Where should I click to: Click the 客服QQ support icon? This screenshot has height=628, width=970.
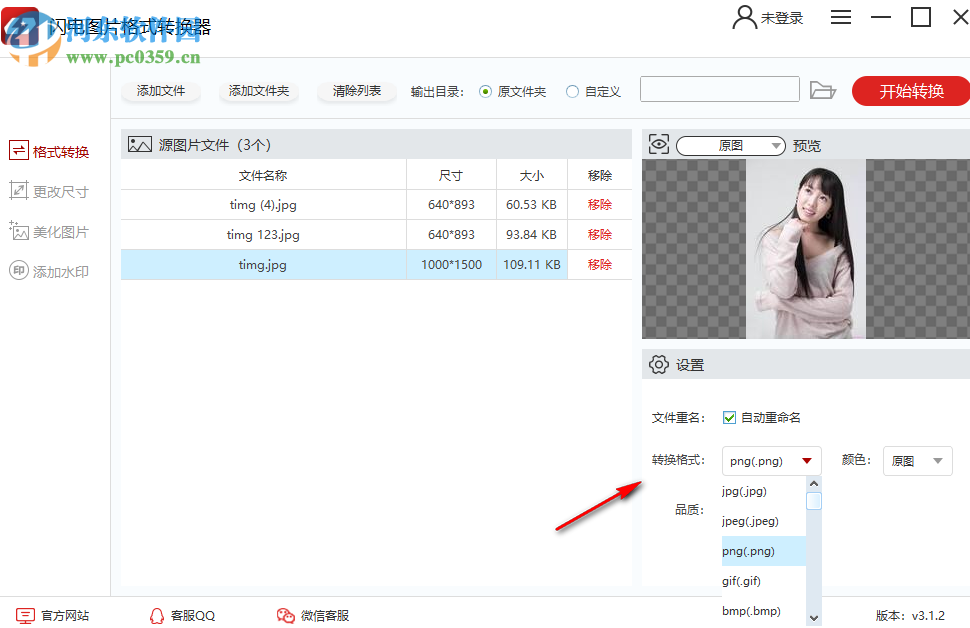(x=159, y=615)
